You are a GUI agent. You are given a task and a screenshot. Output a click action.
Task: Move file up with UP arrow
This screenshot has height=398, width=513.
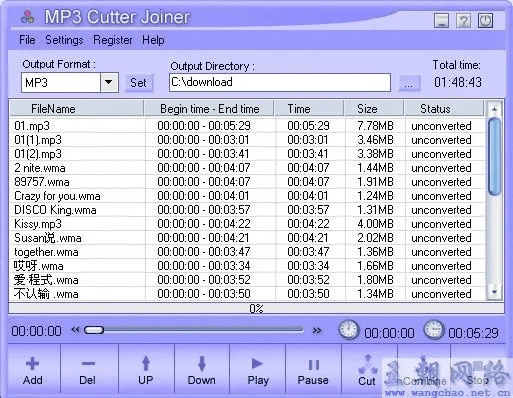point(146,363)
